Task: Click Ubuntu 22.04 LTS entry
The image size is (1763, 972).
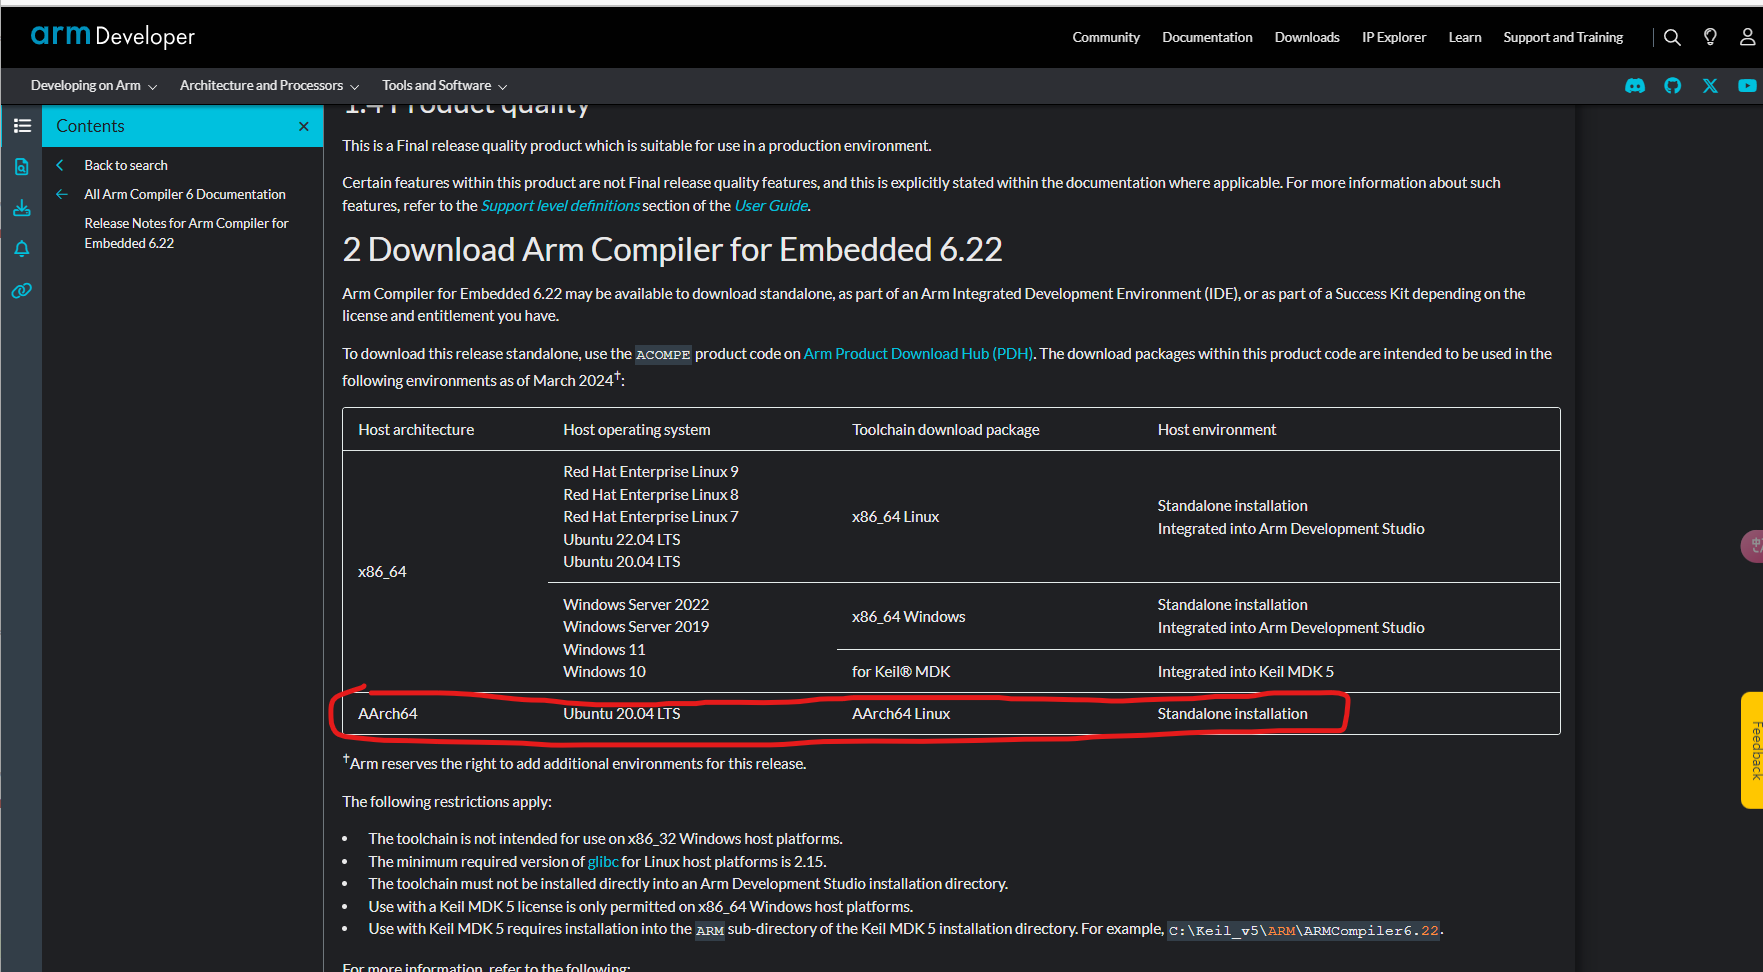Action: point(622,540)
